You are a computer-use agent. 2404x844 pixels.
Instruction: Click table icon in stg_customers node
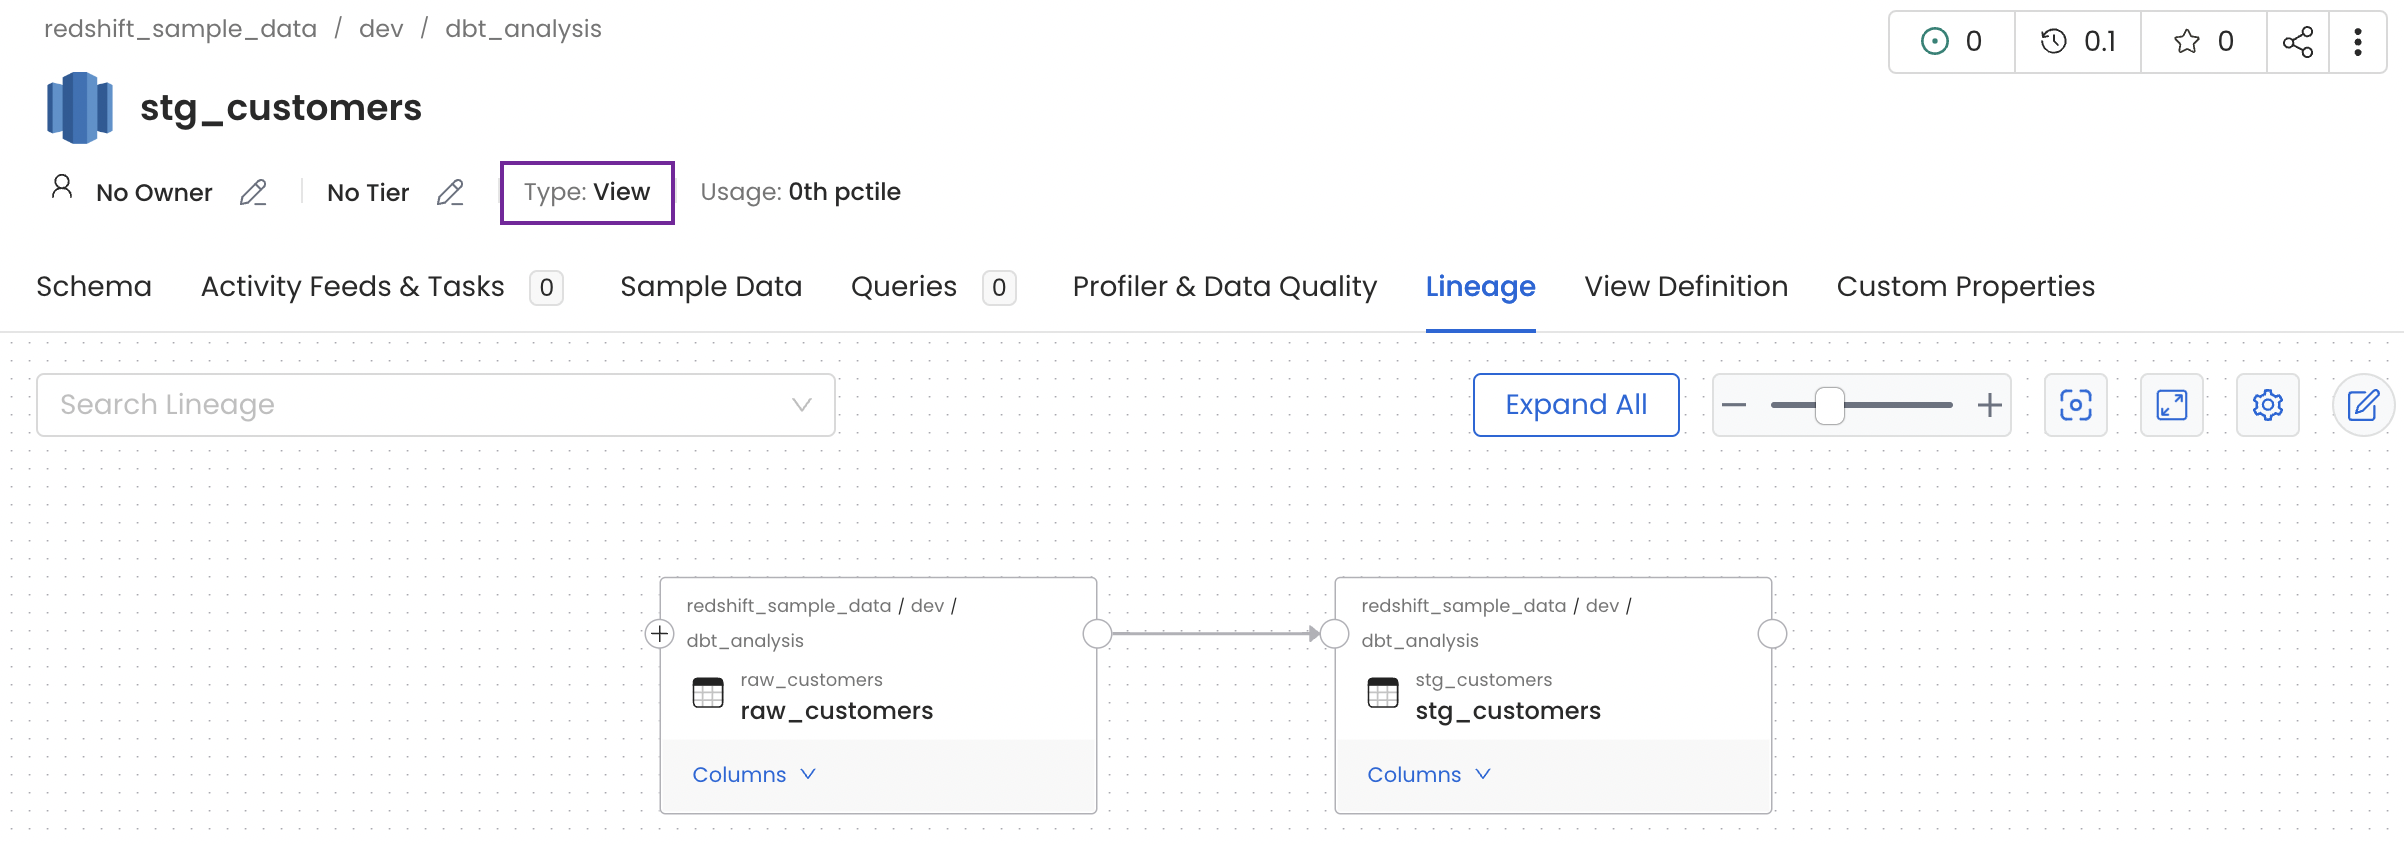coord(1383,692)
